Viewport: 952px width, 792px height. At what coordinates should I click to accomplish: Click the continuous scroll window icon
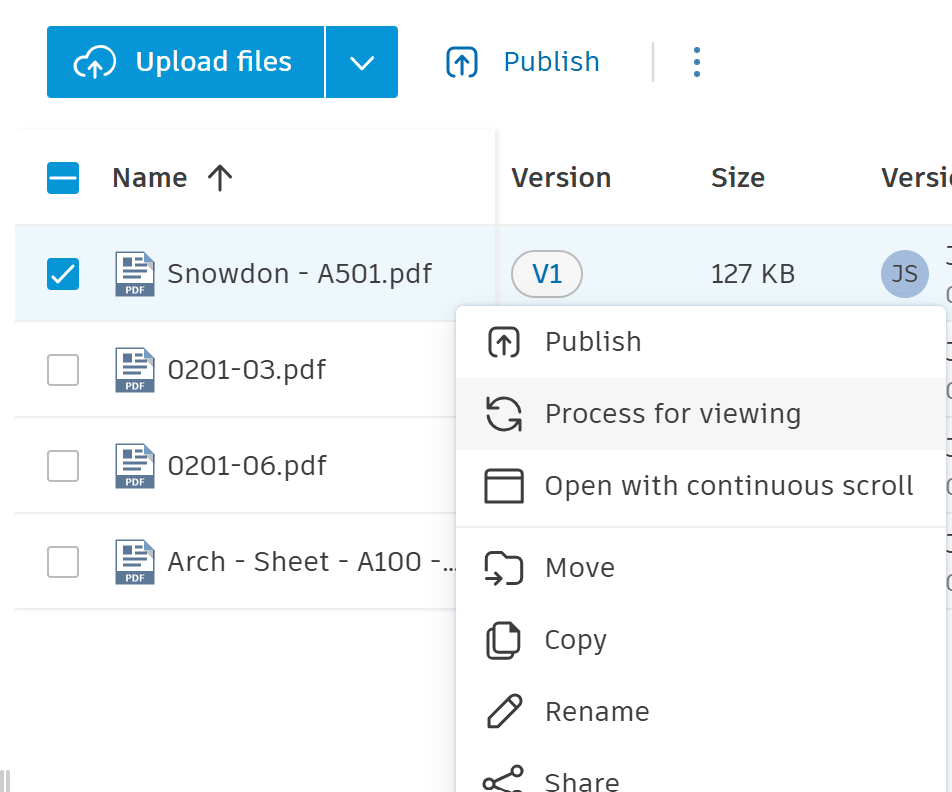[503, 486]
